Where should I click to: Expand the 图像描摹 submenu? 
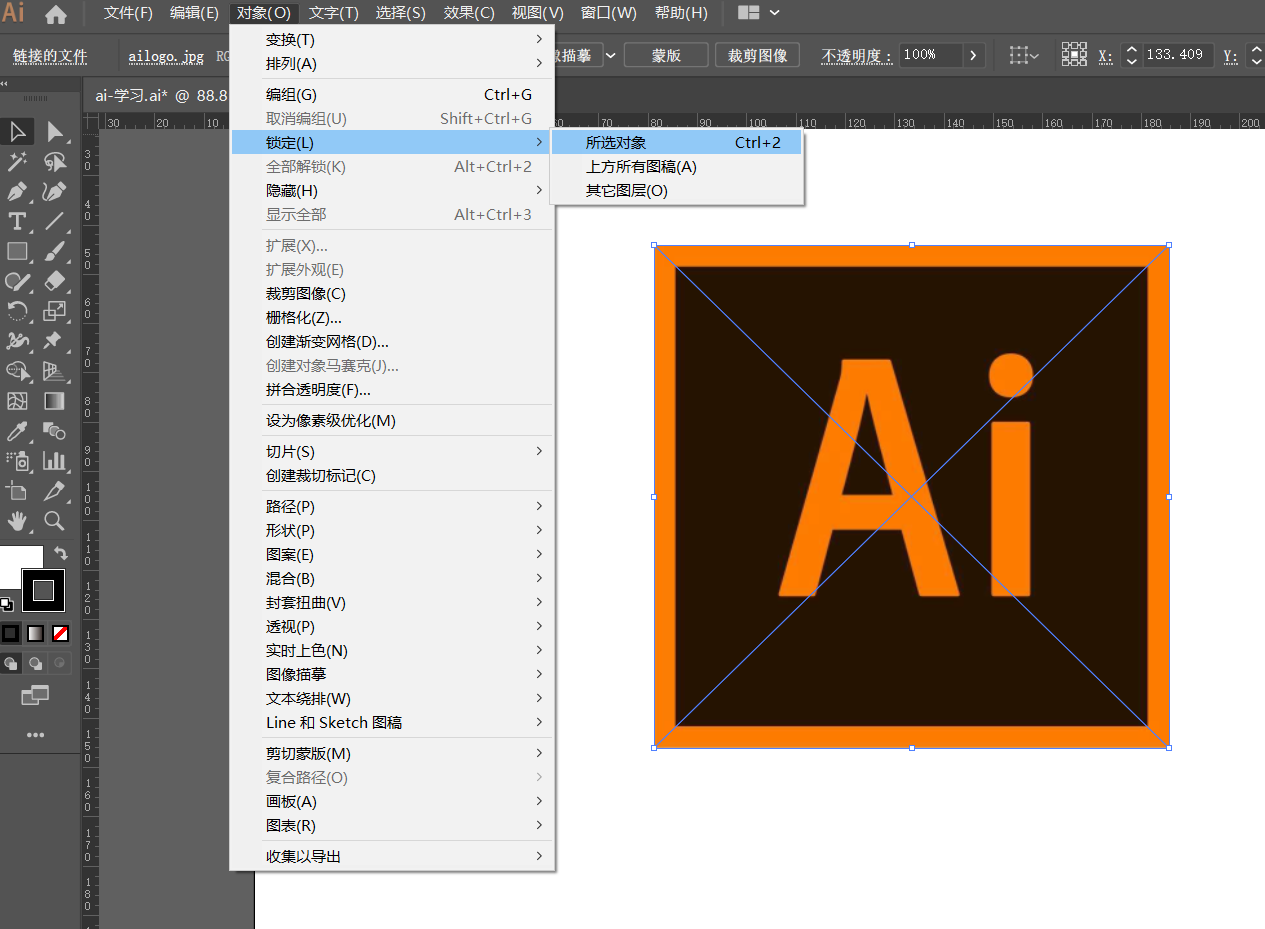point(392,675)
